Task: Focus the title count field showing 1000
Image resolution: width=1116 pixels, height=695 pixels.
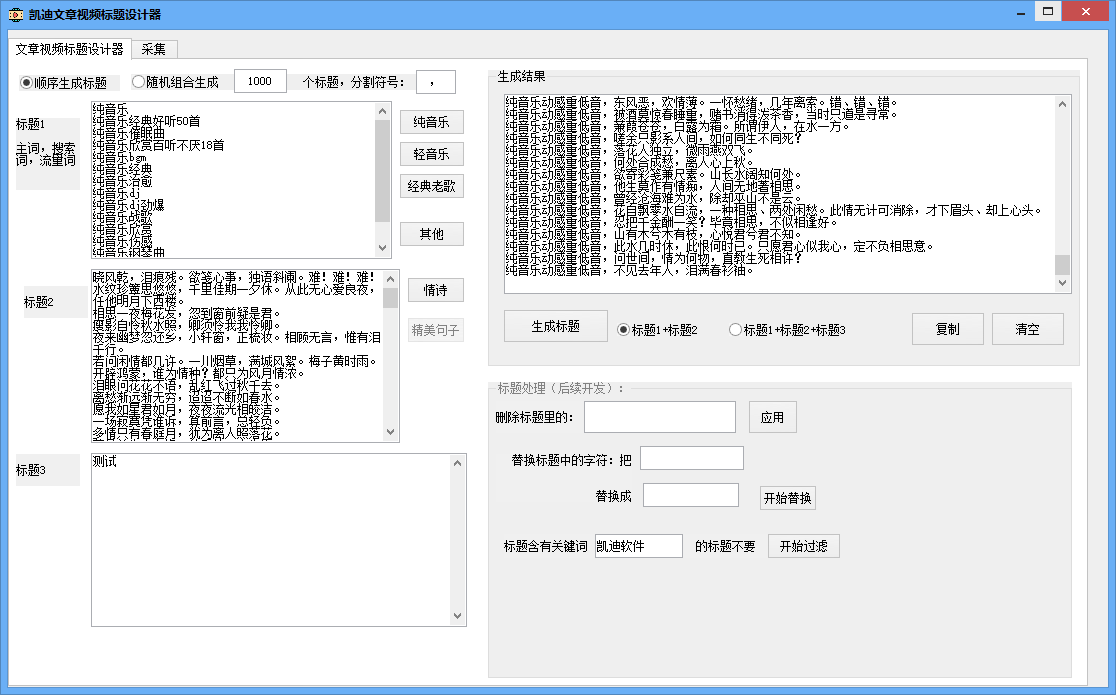Action: point(260,81)
